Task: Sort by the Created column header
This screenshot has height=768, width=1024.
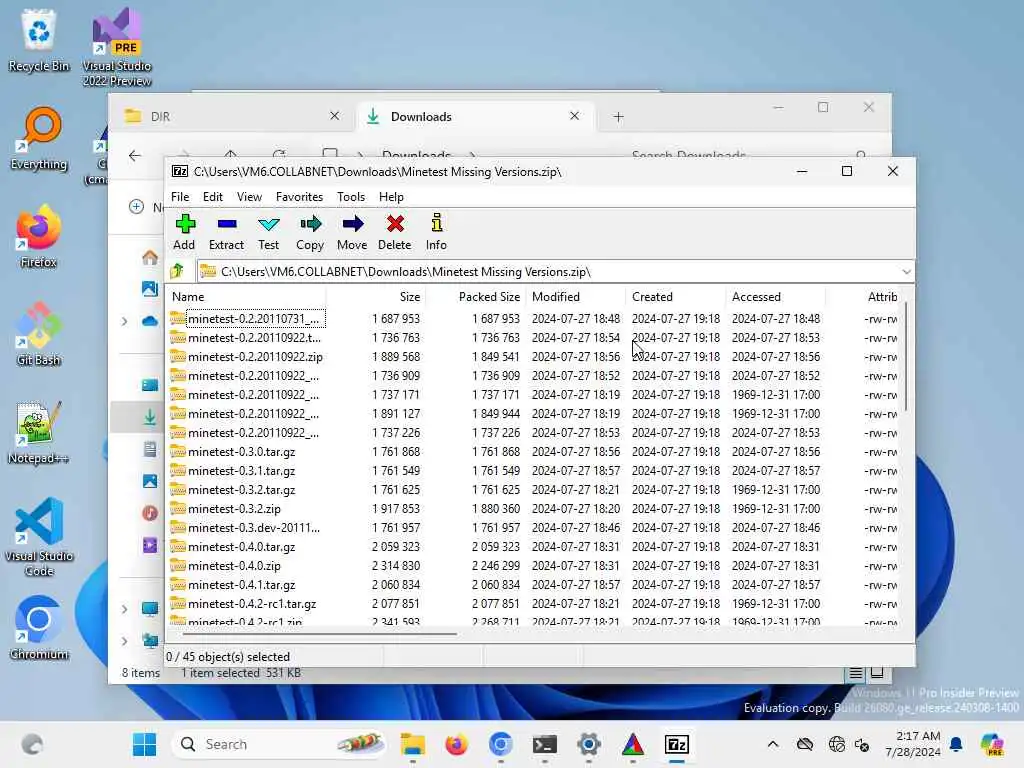Action: 675,296
